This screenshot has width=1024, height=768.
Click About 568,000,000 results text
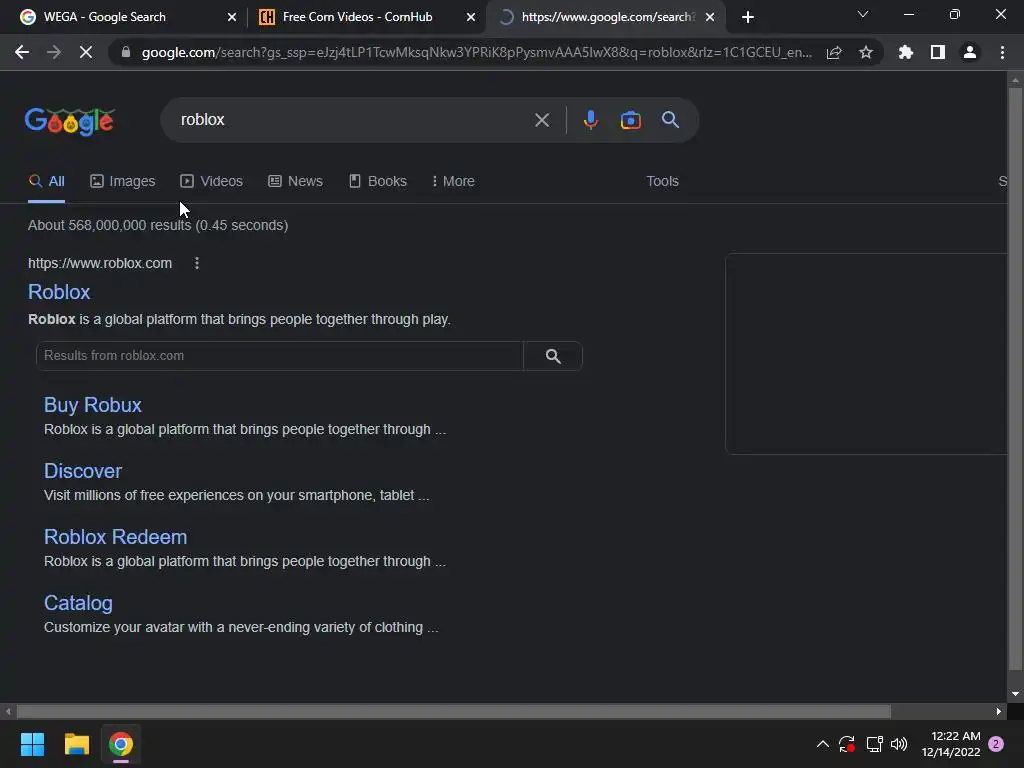[x=158, y=225]
